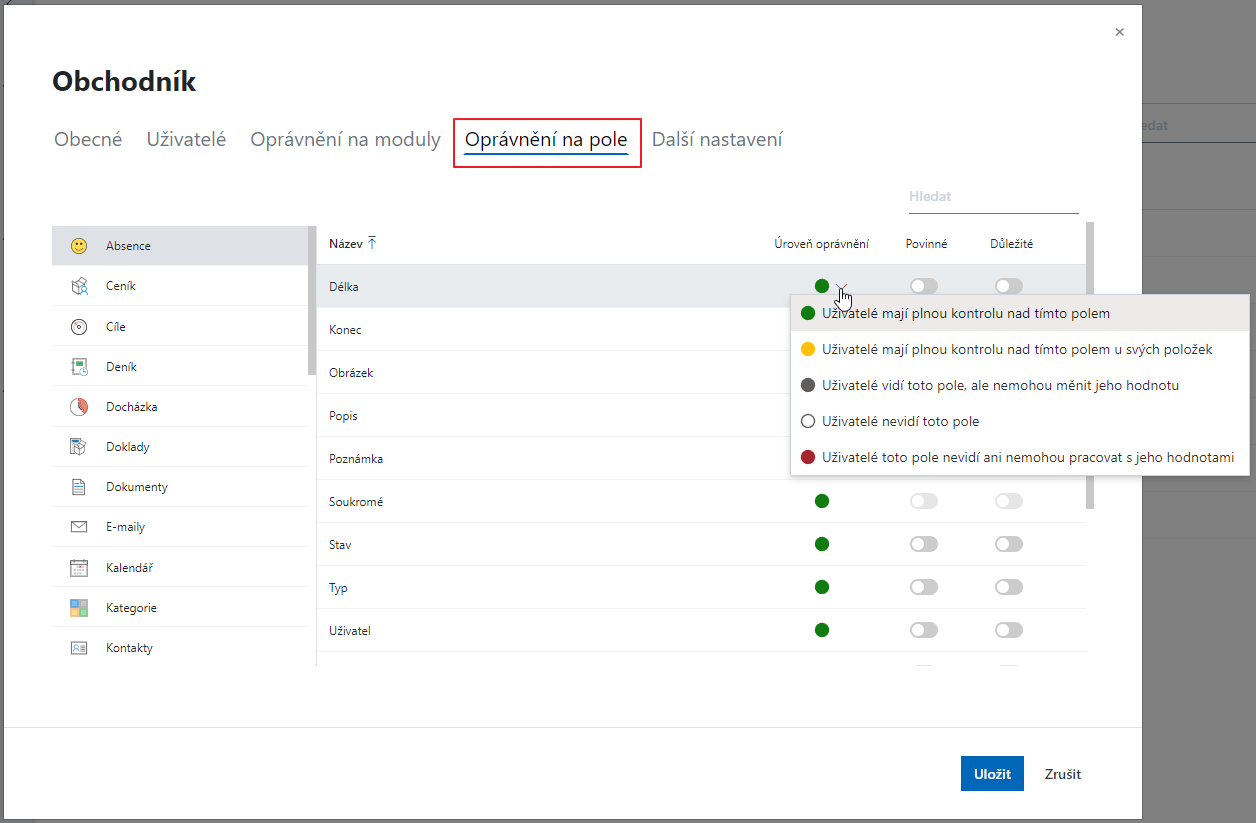This screenshot has height=823, width=1256.
Task: Select the Kalendář calendar icon
Action: 79,568
